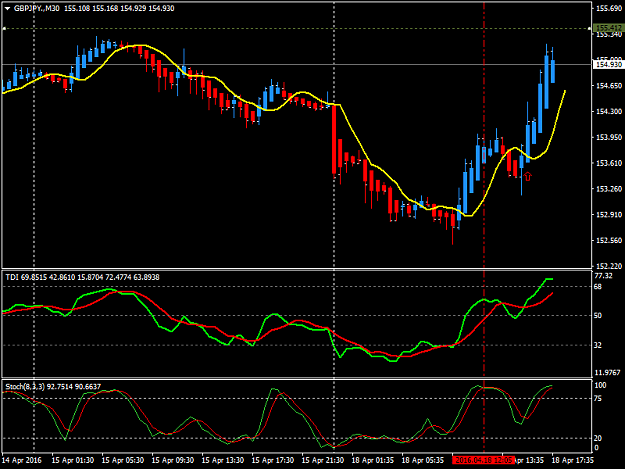Select the 15 Apr 17:30 time axis label
Screen dimensions: 625x469
pyautogui.click(x=273, y=460)
